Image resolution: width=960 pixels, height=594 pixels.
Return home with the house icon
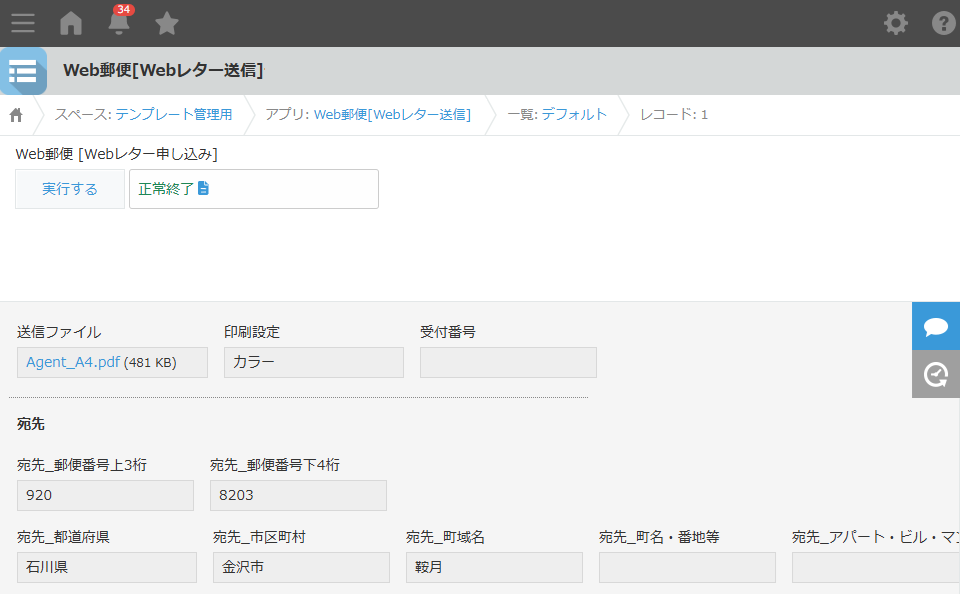(x=70, y=22)
